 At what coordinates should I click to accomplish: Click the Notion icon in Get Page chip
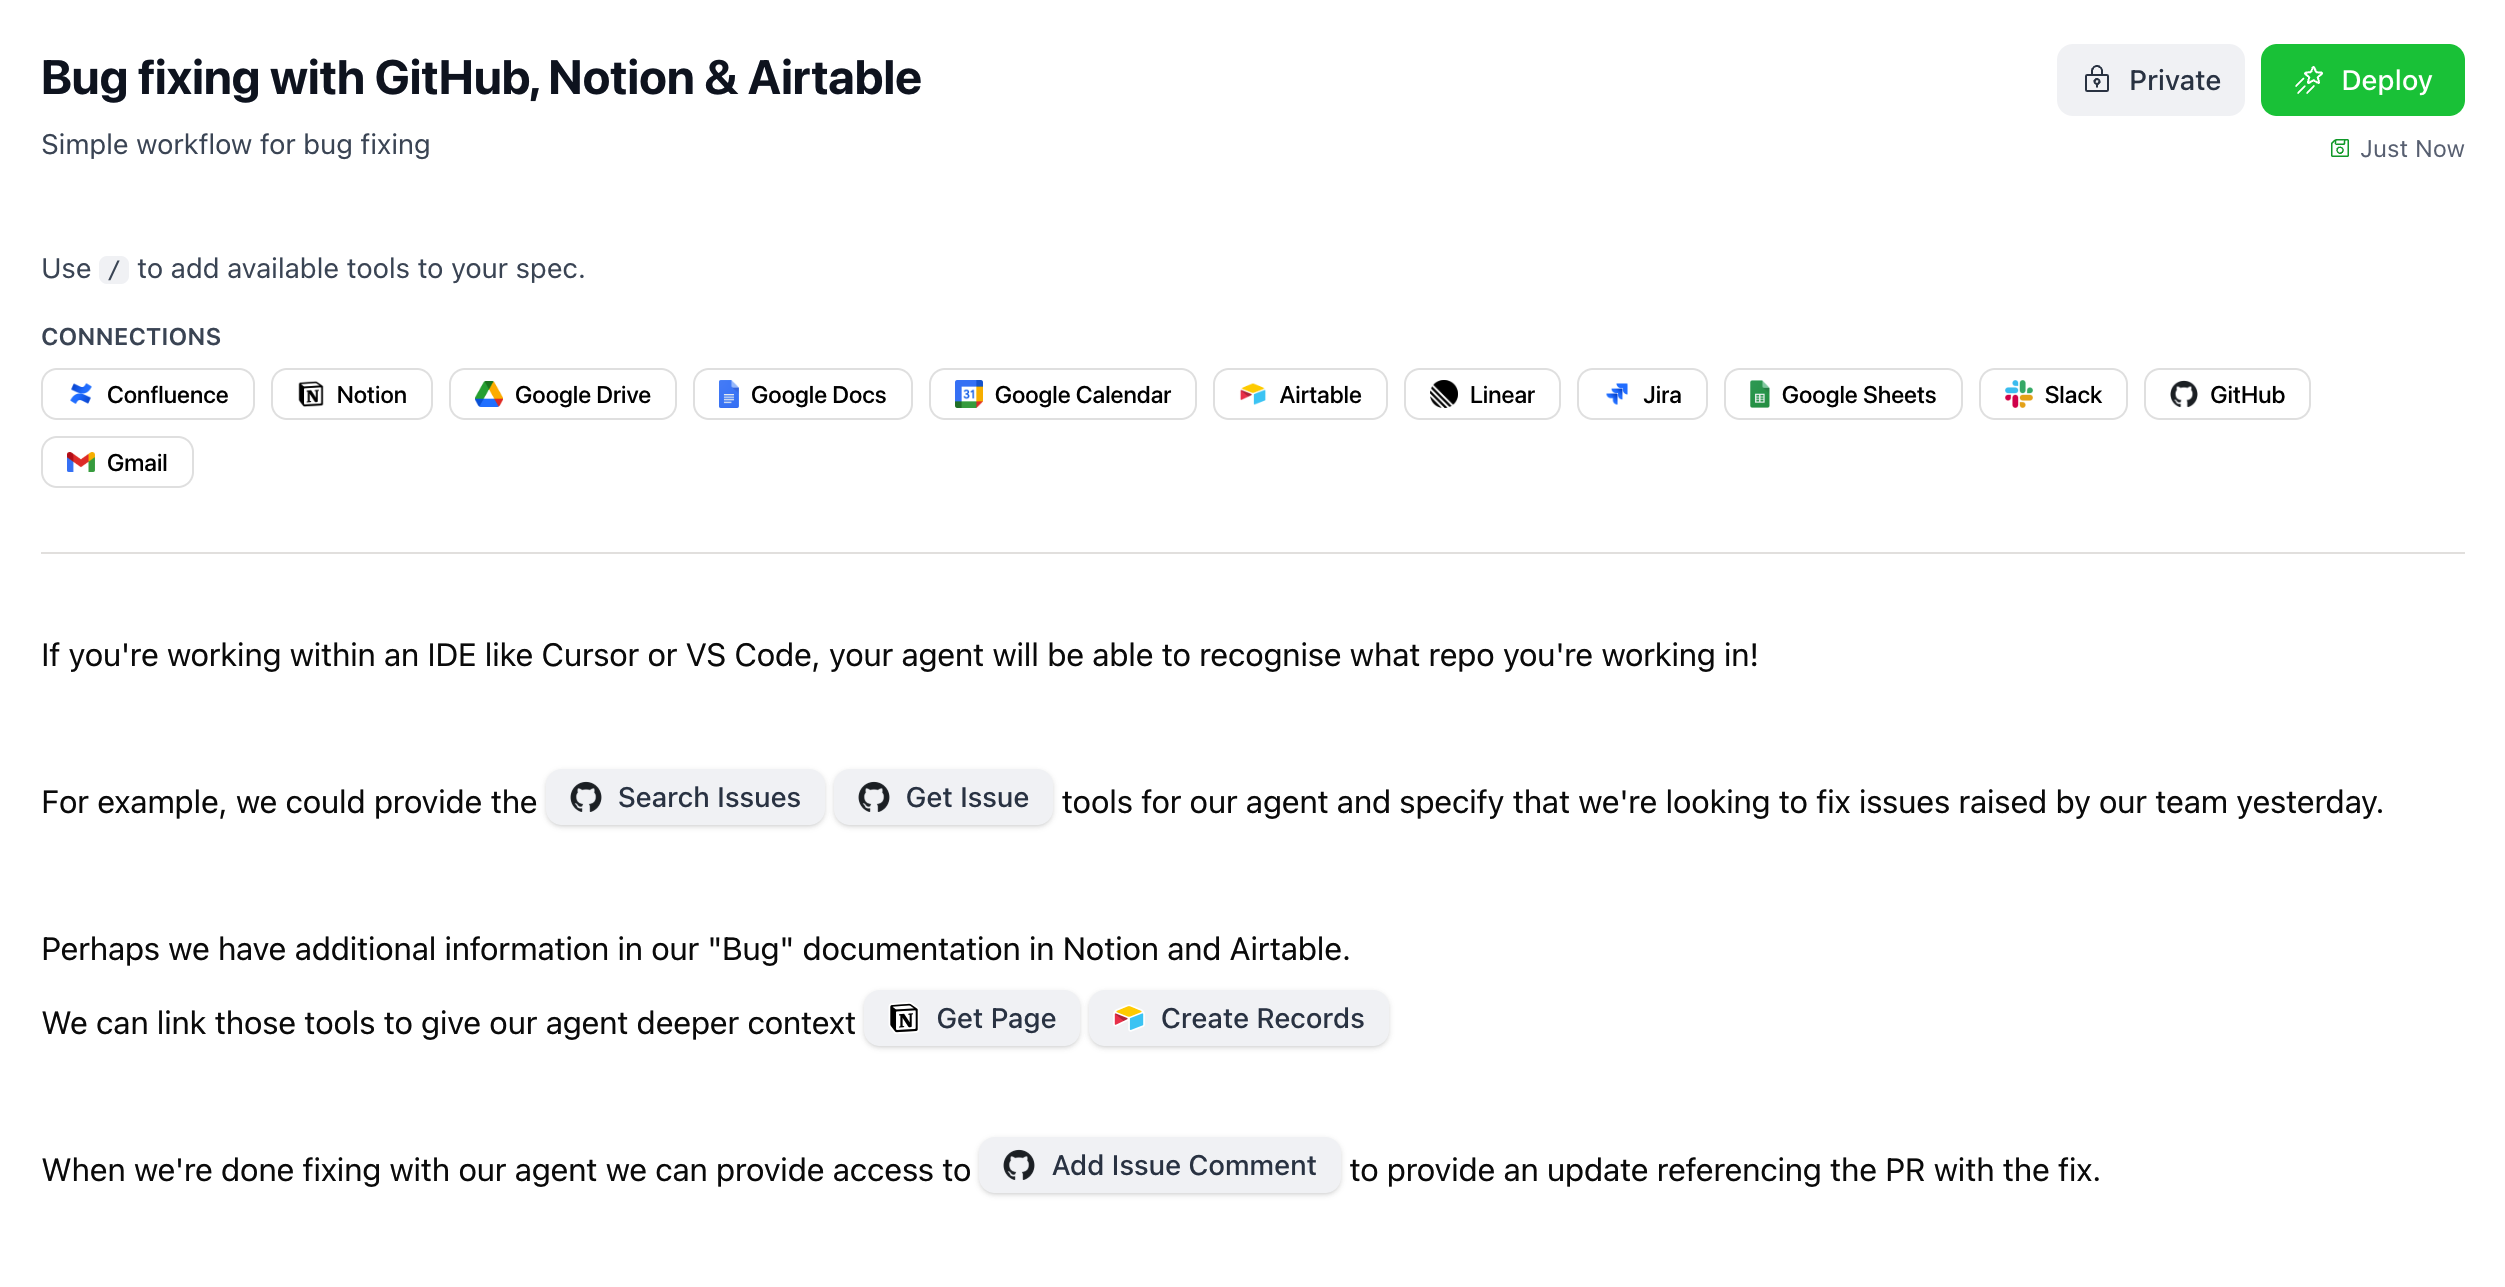(904, 1019)
